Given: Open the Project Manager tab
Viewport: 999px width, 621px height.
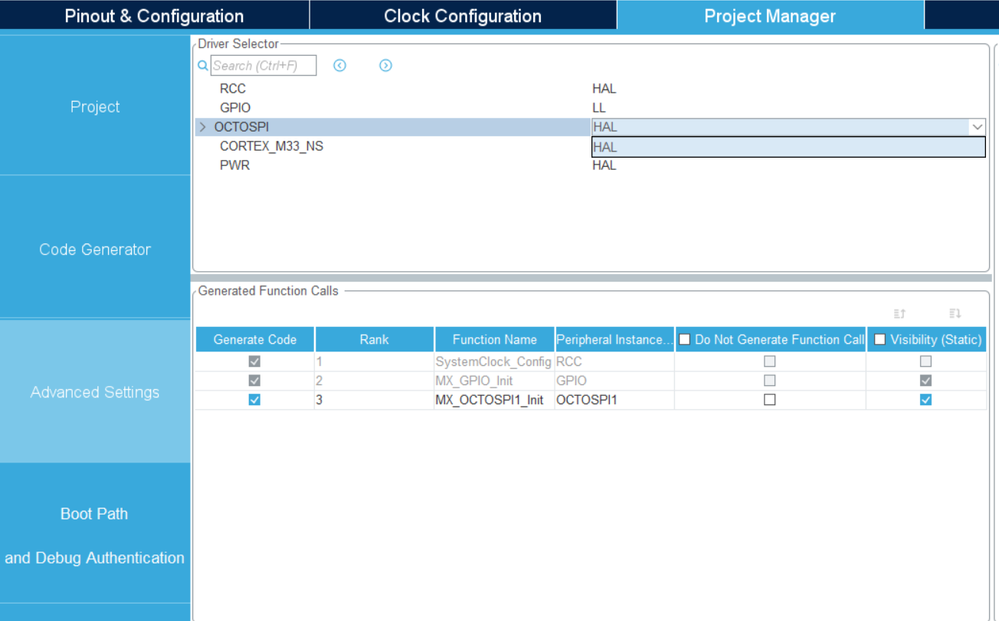Looking at the screenshot, I should click(x=770, y=16).
